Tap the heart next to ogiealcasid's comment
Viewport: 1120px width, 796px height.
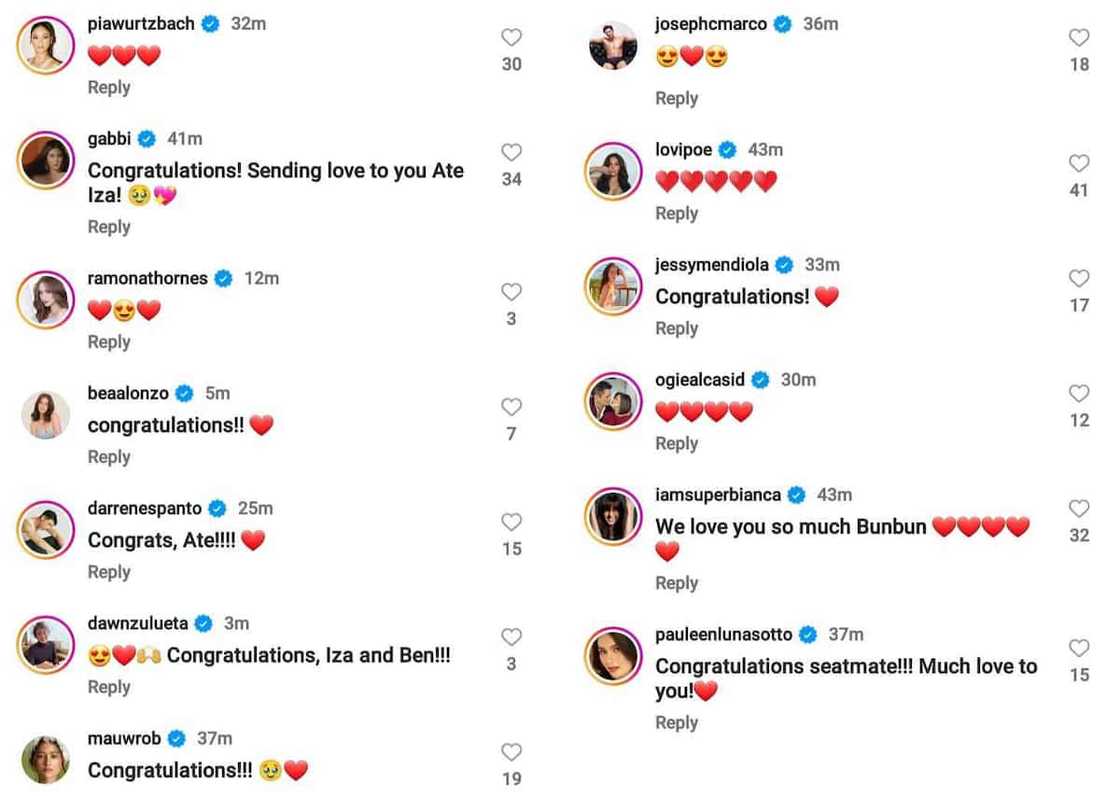pos(1079,394)
